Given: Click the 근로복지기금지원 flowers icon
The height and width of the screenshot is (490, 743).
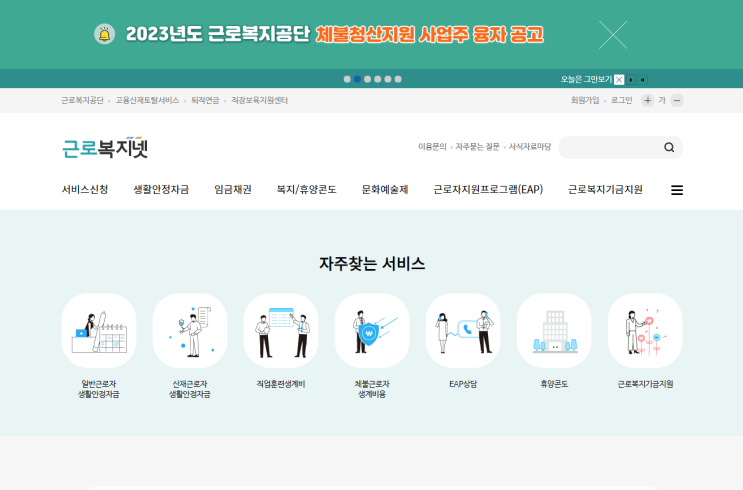Looking at the screenshot, I should click(x=645, y=330).
